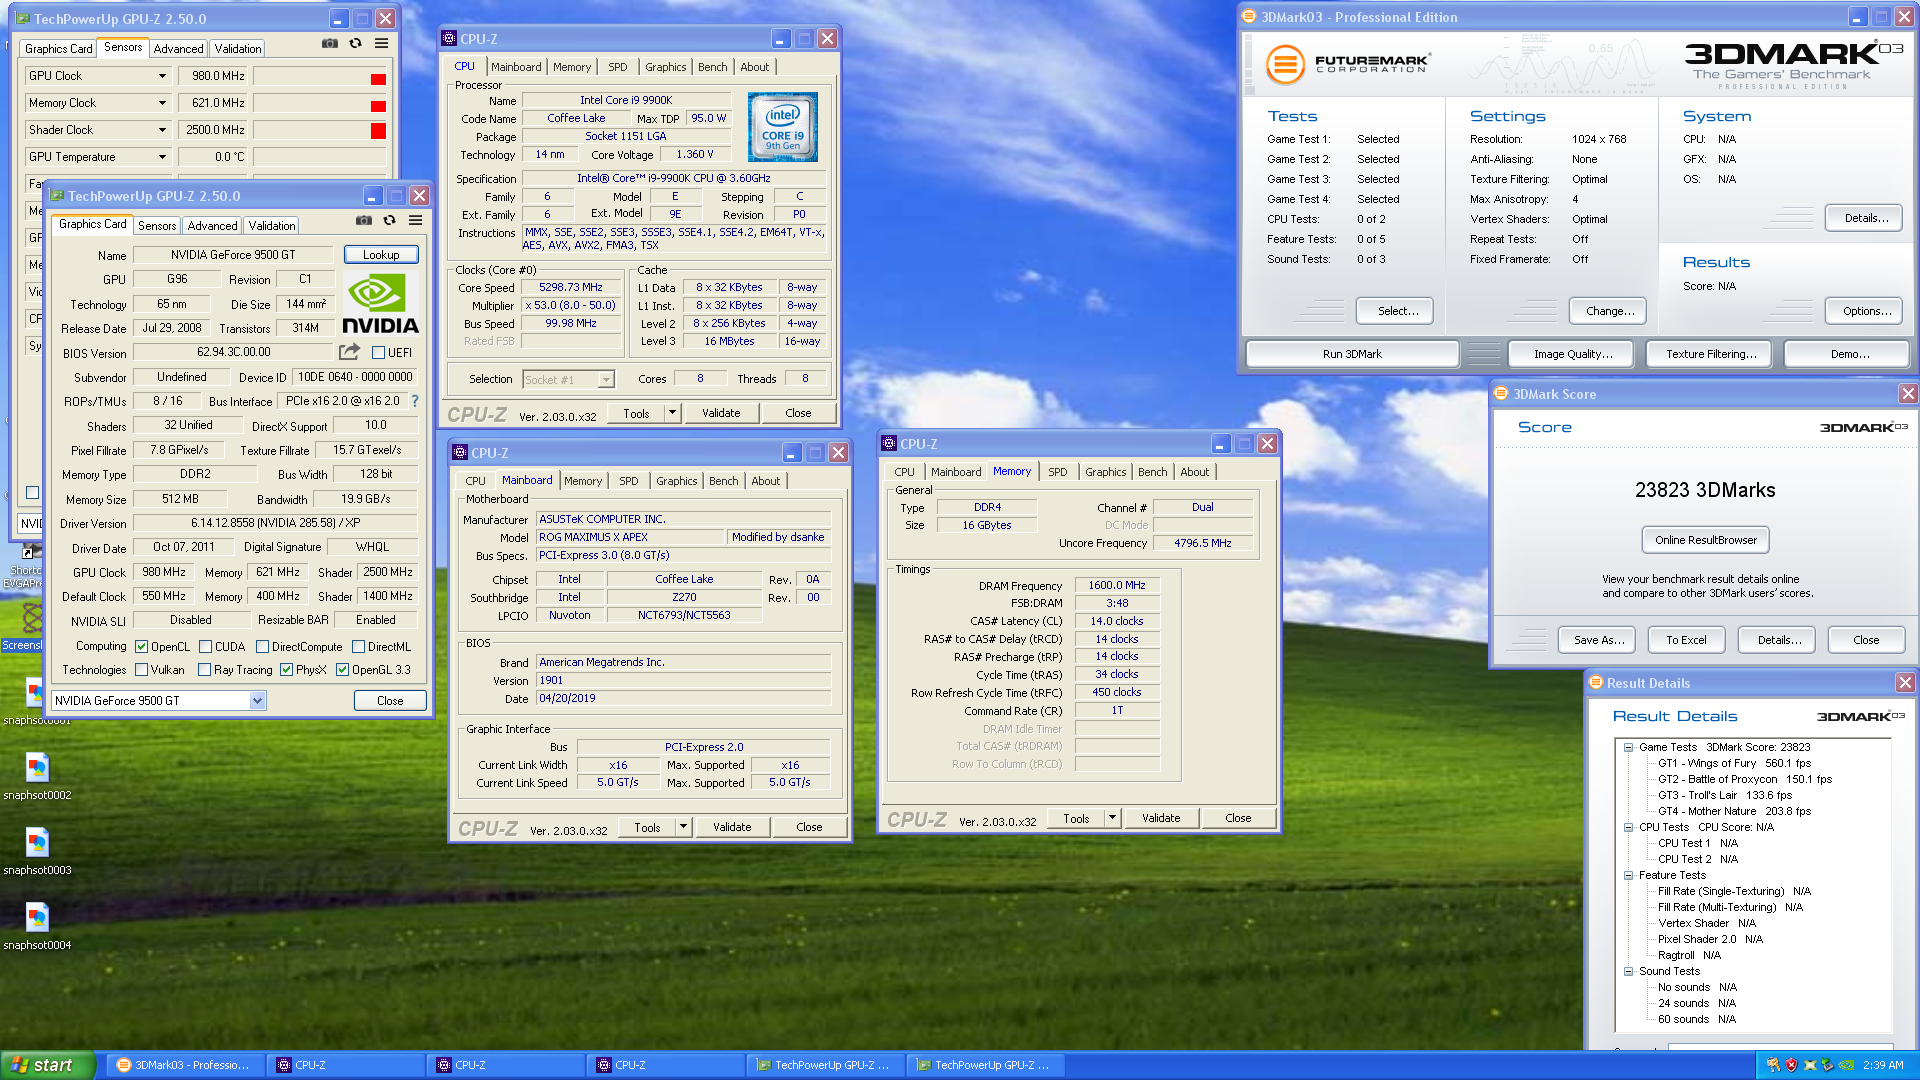Click the refresh icon in GPU-Z Graphics Card window
The height and width of the screenshot is (1080, 1920).
390,221
